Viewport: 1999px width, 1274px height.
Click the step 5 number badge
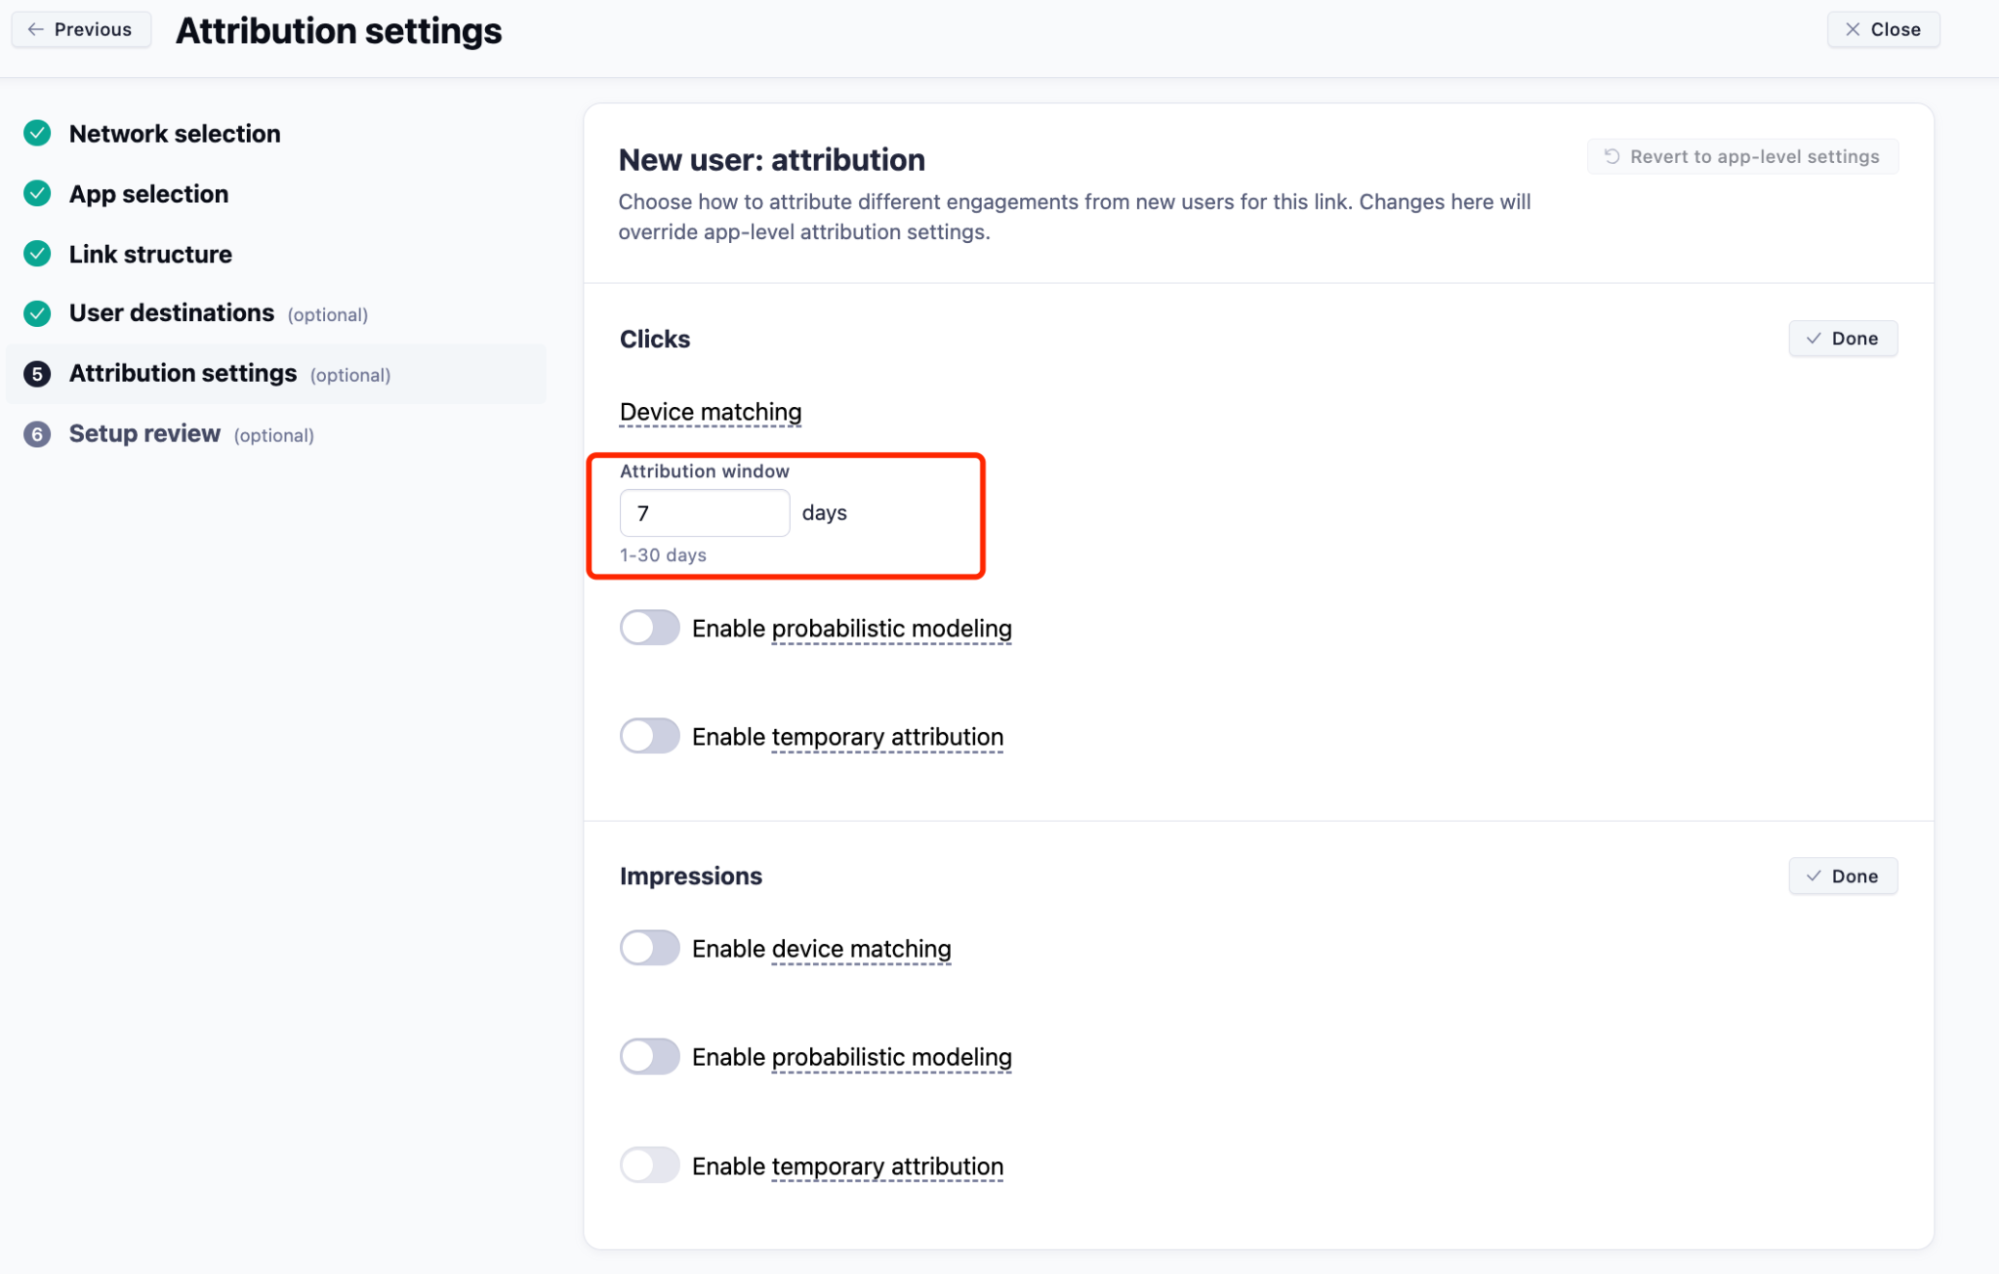[37, 374]
